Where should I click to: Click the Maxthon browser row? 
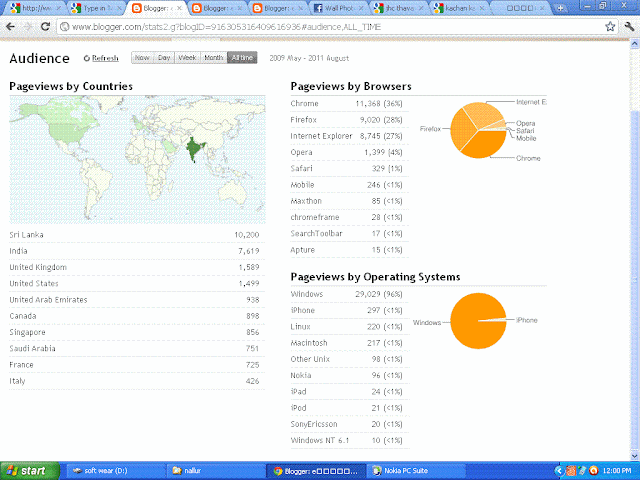coord(349,201)
